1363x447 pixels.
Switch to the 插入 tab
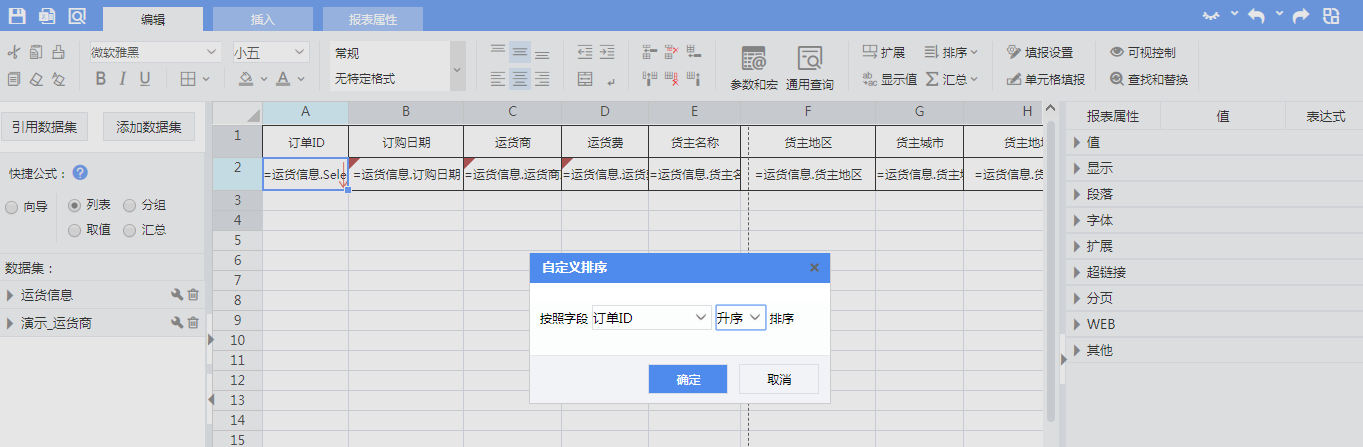pyautogui.click(x=262, y=19)
